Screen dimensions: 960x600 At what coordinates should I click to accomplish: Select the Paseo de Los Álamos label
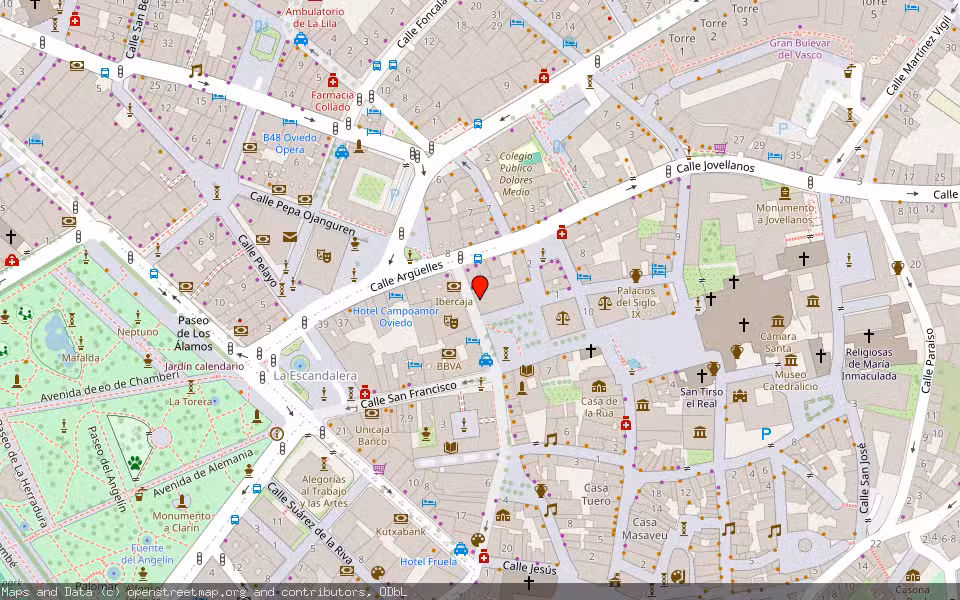[x=193, y=333]
